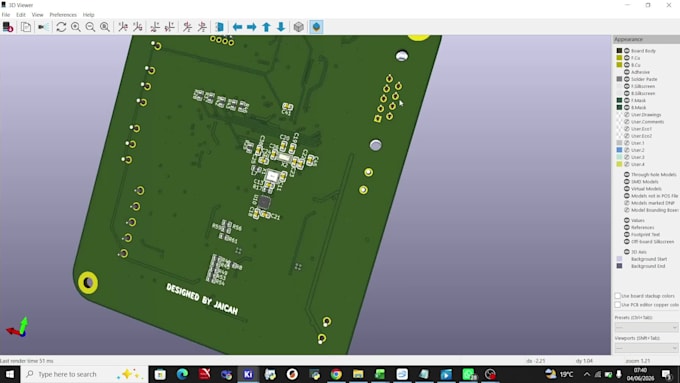
Task: Open Google Chrome from the taskbar
Action: (x=336, y=374)
